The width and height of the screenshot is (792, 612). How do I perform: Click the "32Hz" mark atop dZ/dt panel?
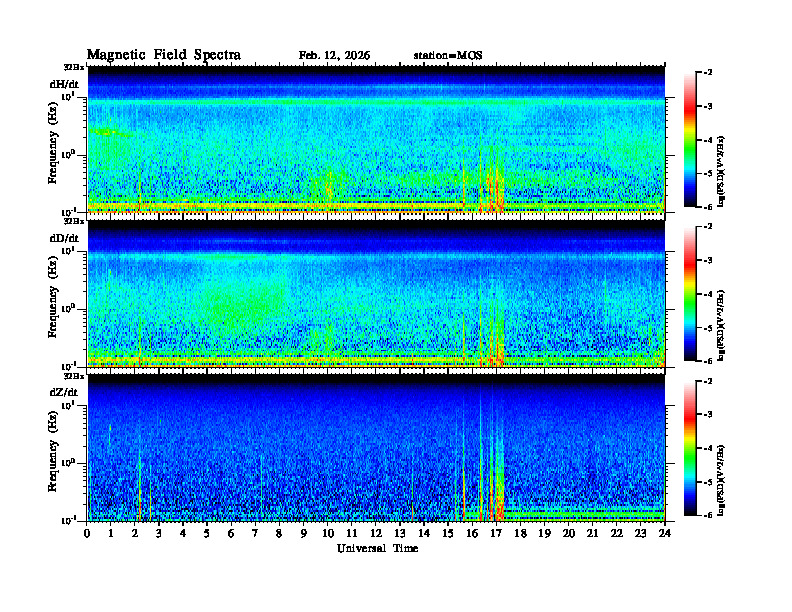(74, 376)
